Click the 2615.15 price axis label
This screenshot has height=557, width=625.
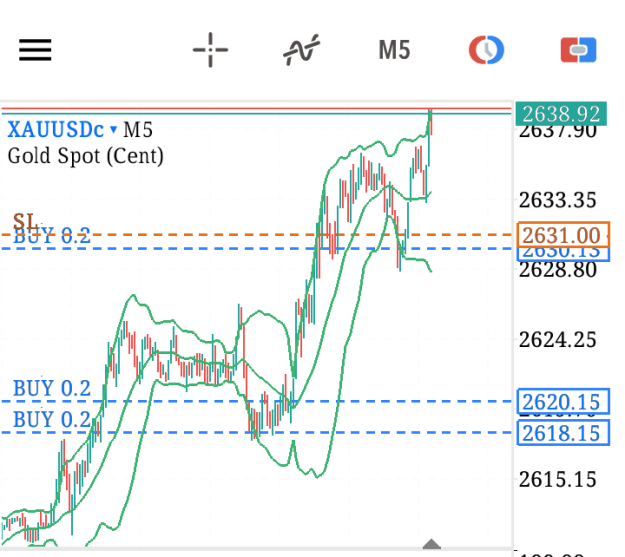click(x=557, y=479)
